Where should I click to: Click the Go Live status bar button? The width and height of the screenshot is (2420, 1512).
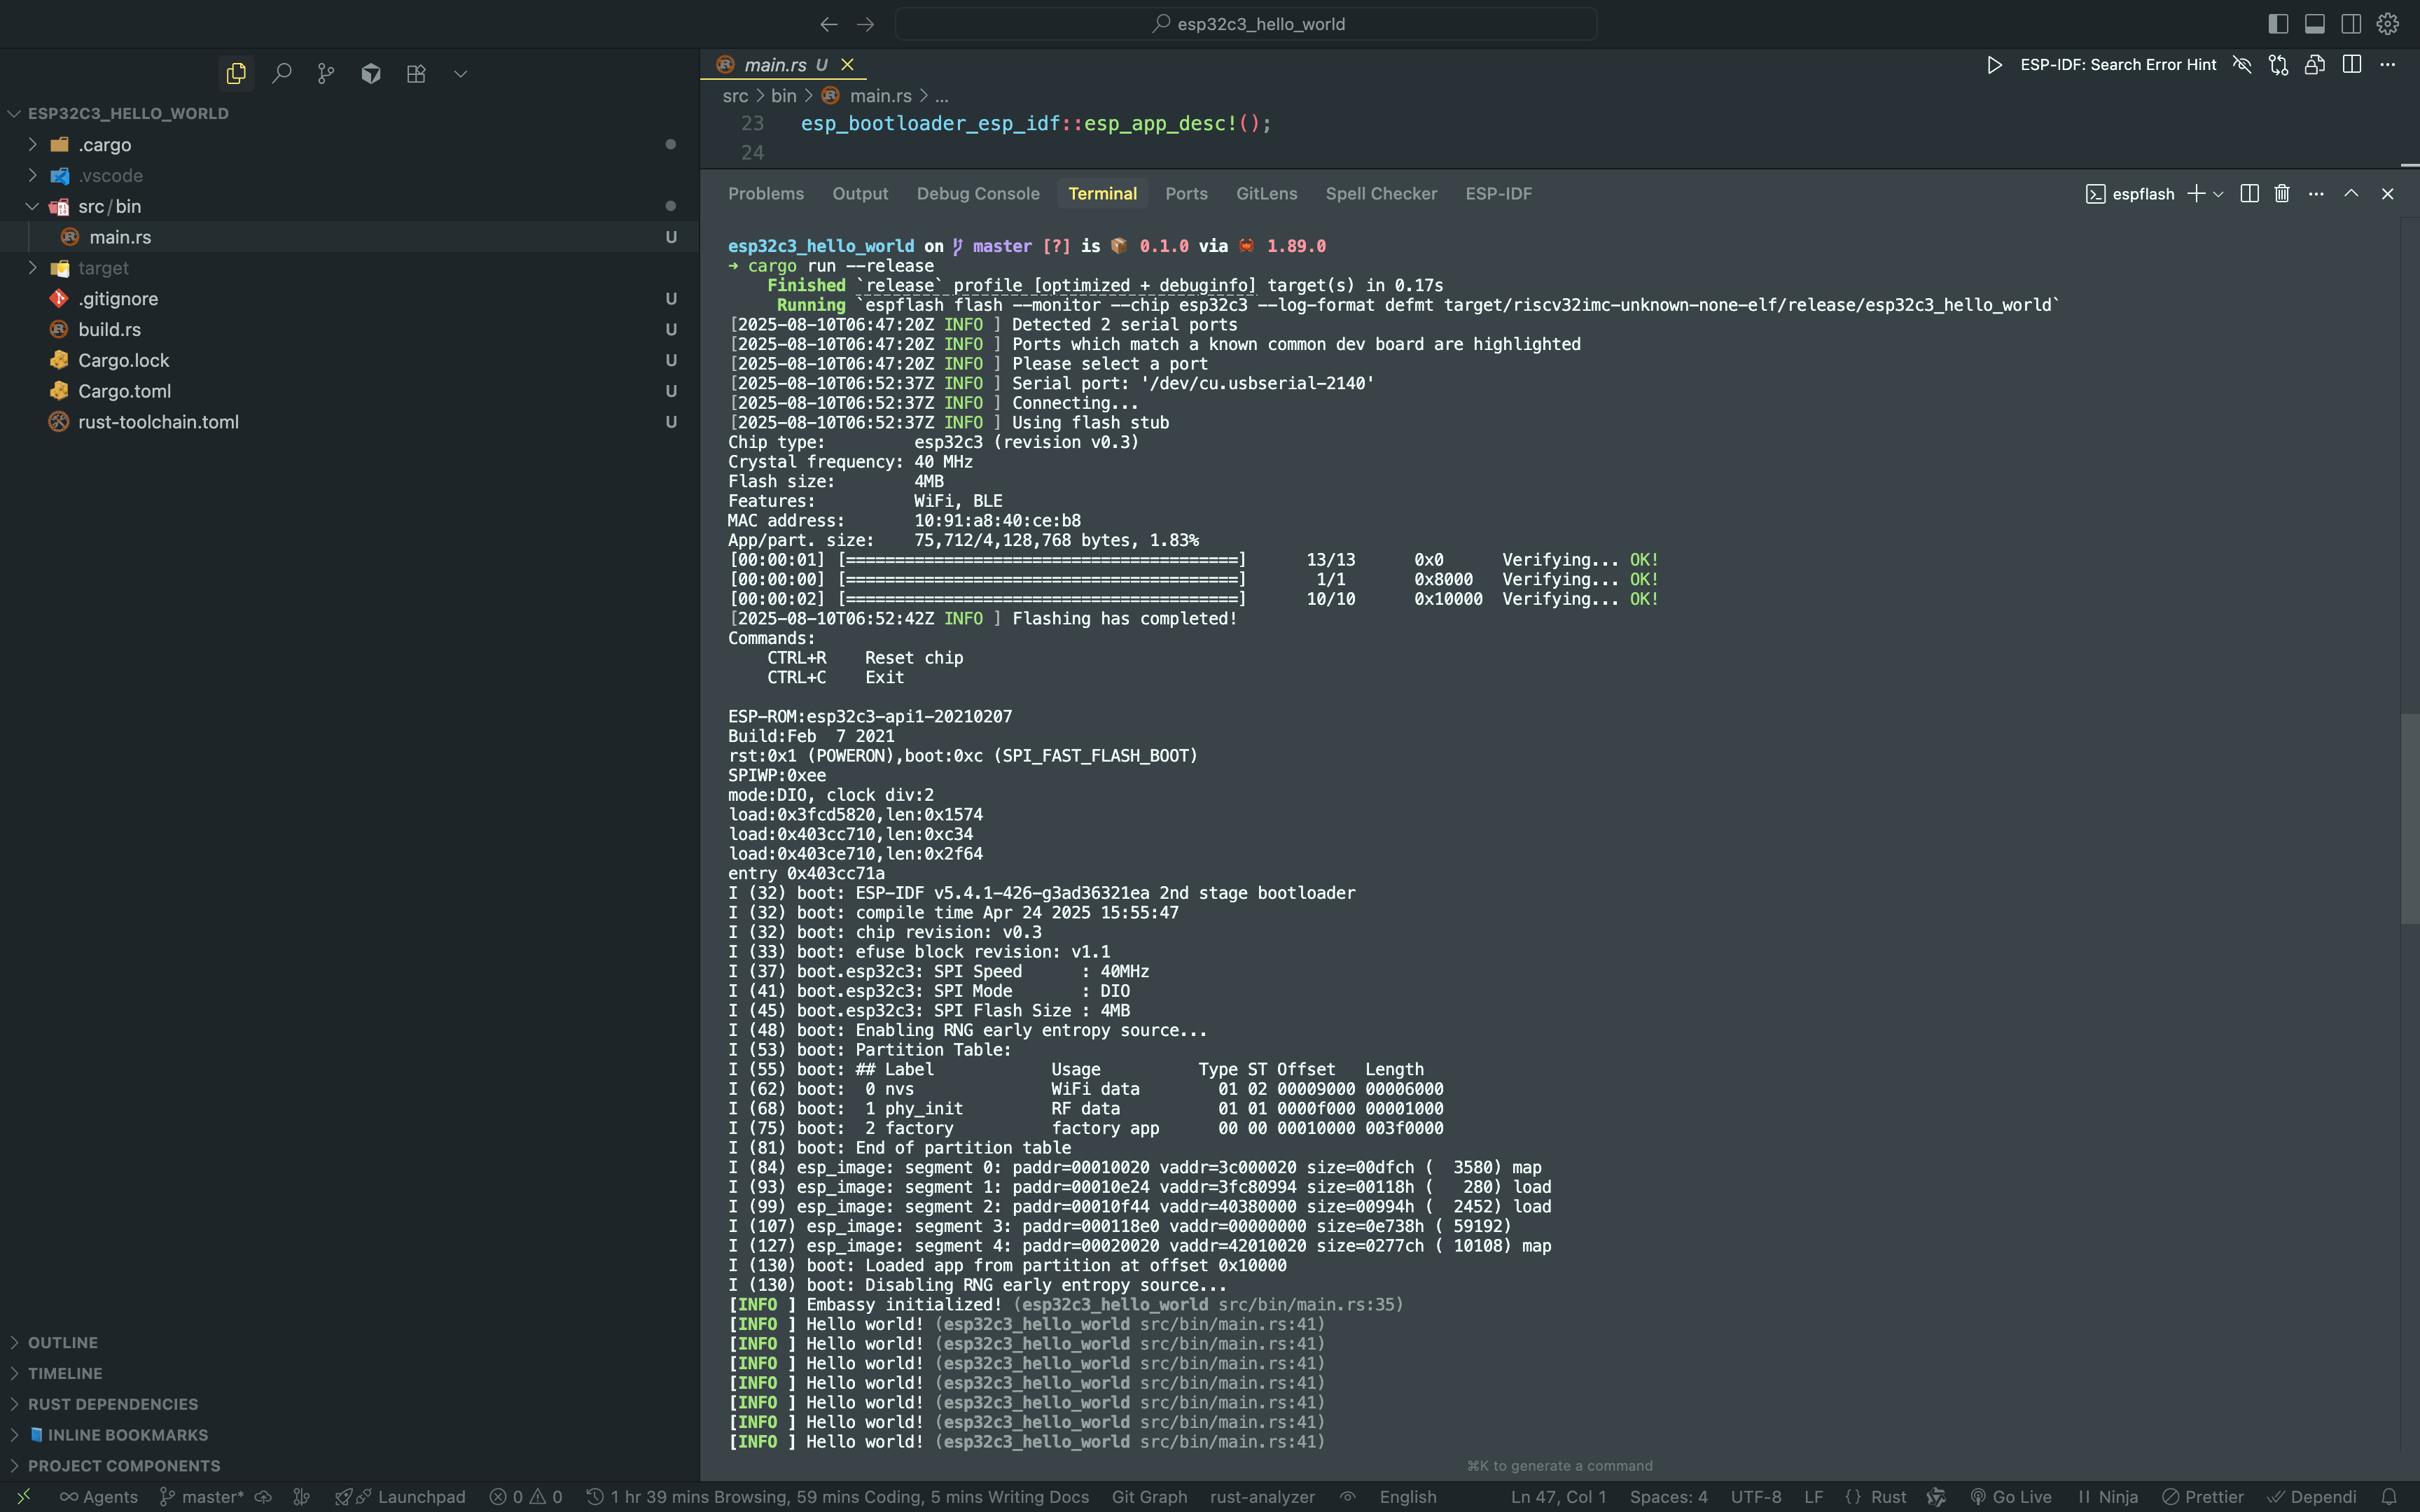[2010, 1497]
